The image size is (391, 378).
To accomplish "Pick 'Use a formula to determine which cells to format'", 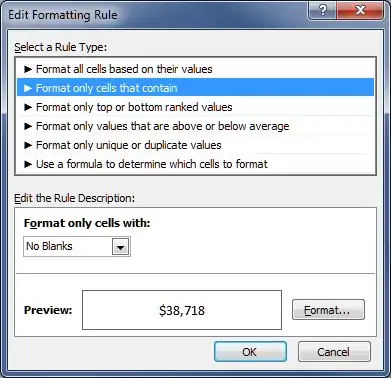I will tap(195, 164).
